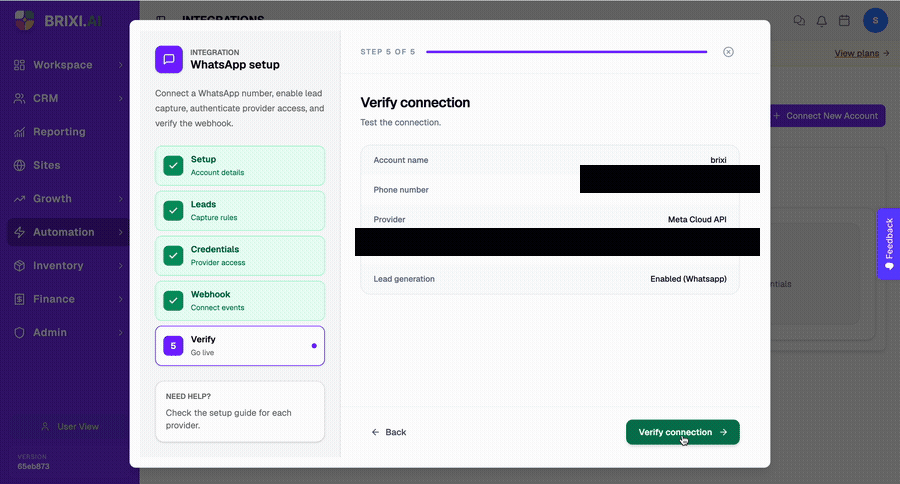Screen dimensions: 900x484
Task: Open the user avatar menu
Action: [x=875, y=21]
